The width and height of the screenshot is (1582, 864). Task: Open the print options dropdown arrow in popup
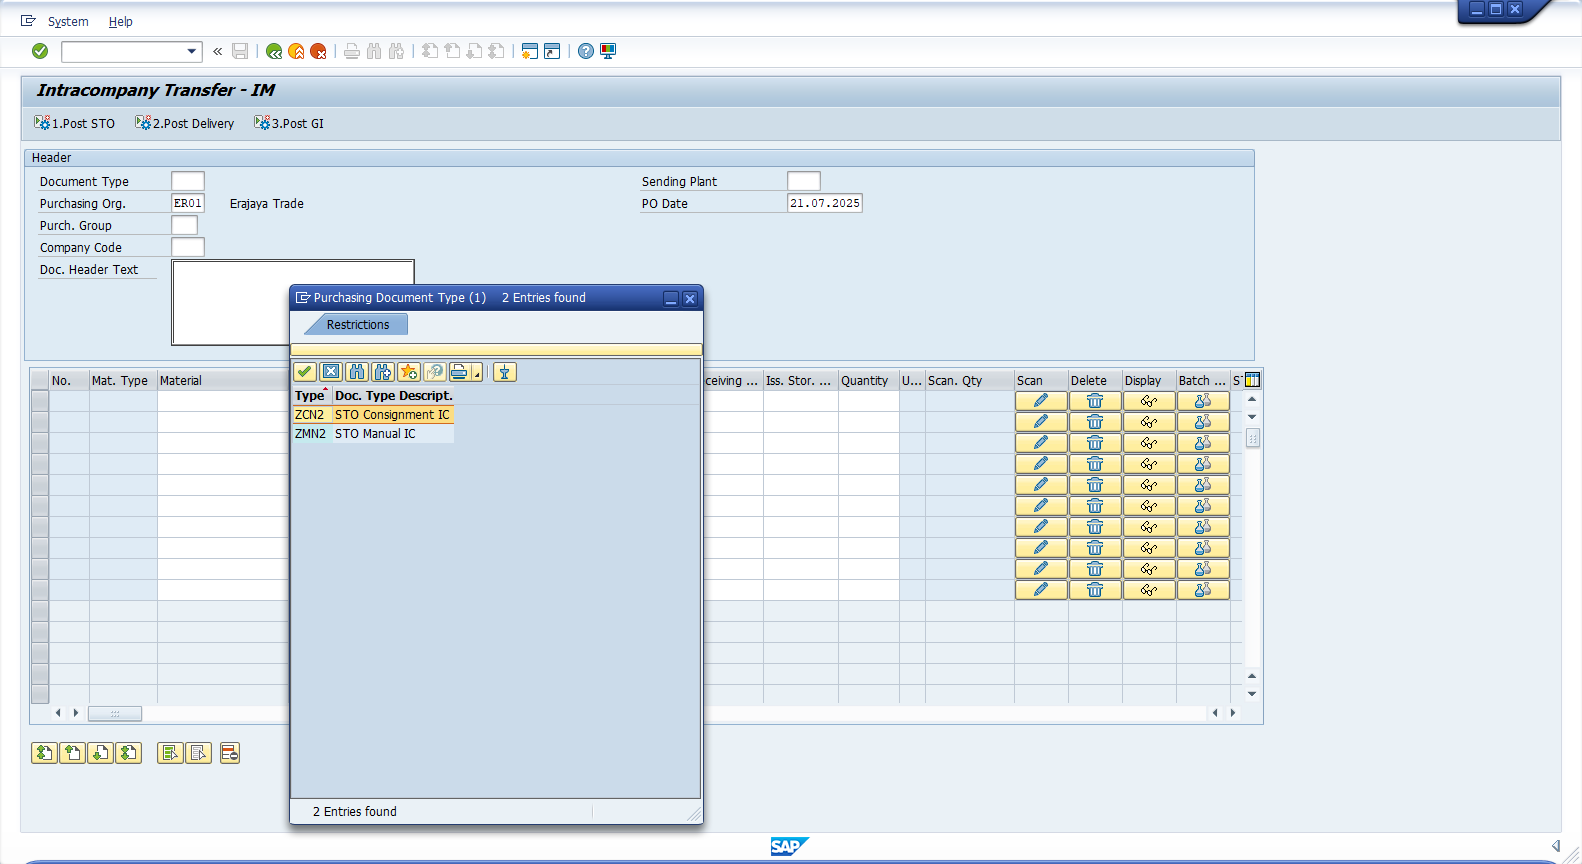point(477,374)
